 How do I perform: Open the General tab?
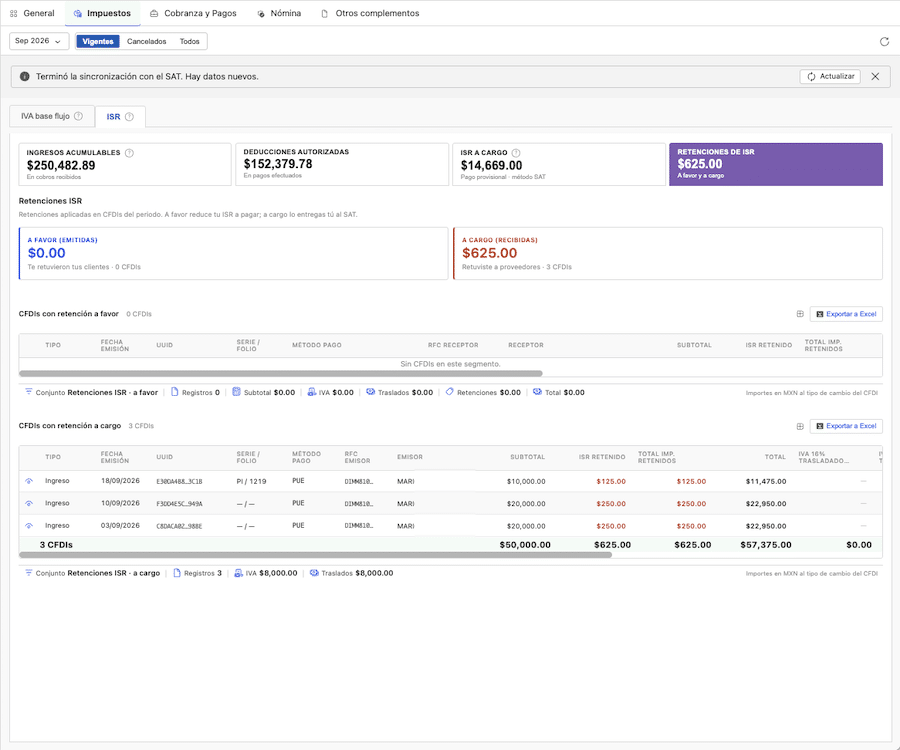pyautogui.click(x=32, y=13)
